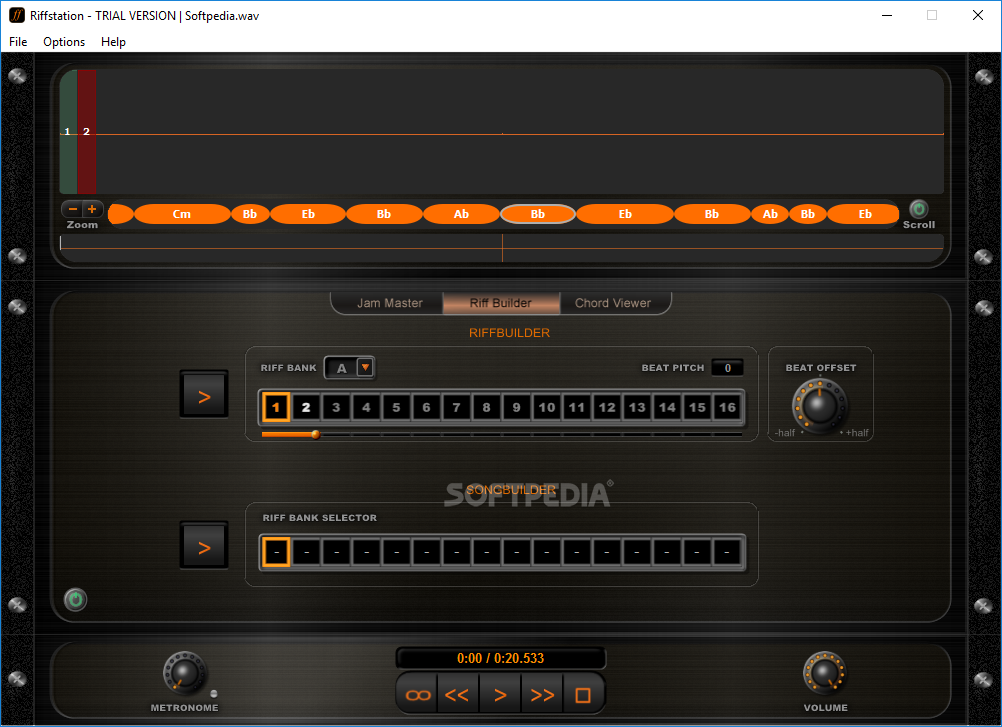Click the zoom out minus icon

73,209
